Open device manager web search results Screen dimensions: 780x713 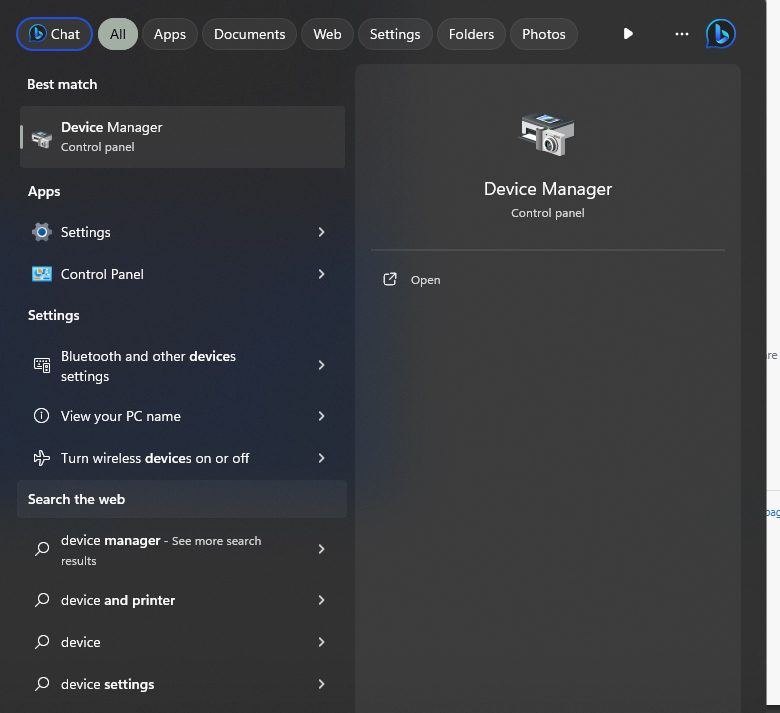tap(183, 549)
